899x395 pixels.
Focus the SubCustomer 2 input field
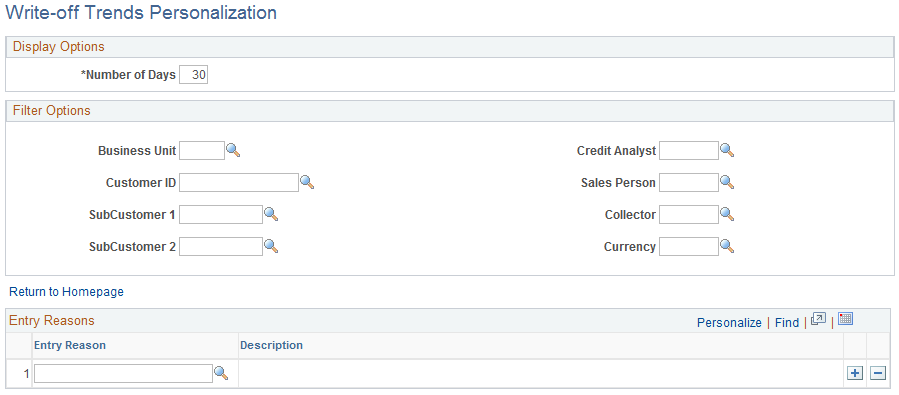[x=221, y=247]
